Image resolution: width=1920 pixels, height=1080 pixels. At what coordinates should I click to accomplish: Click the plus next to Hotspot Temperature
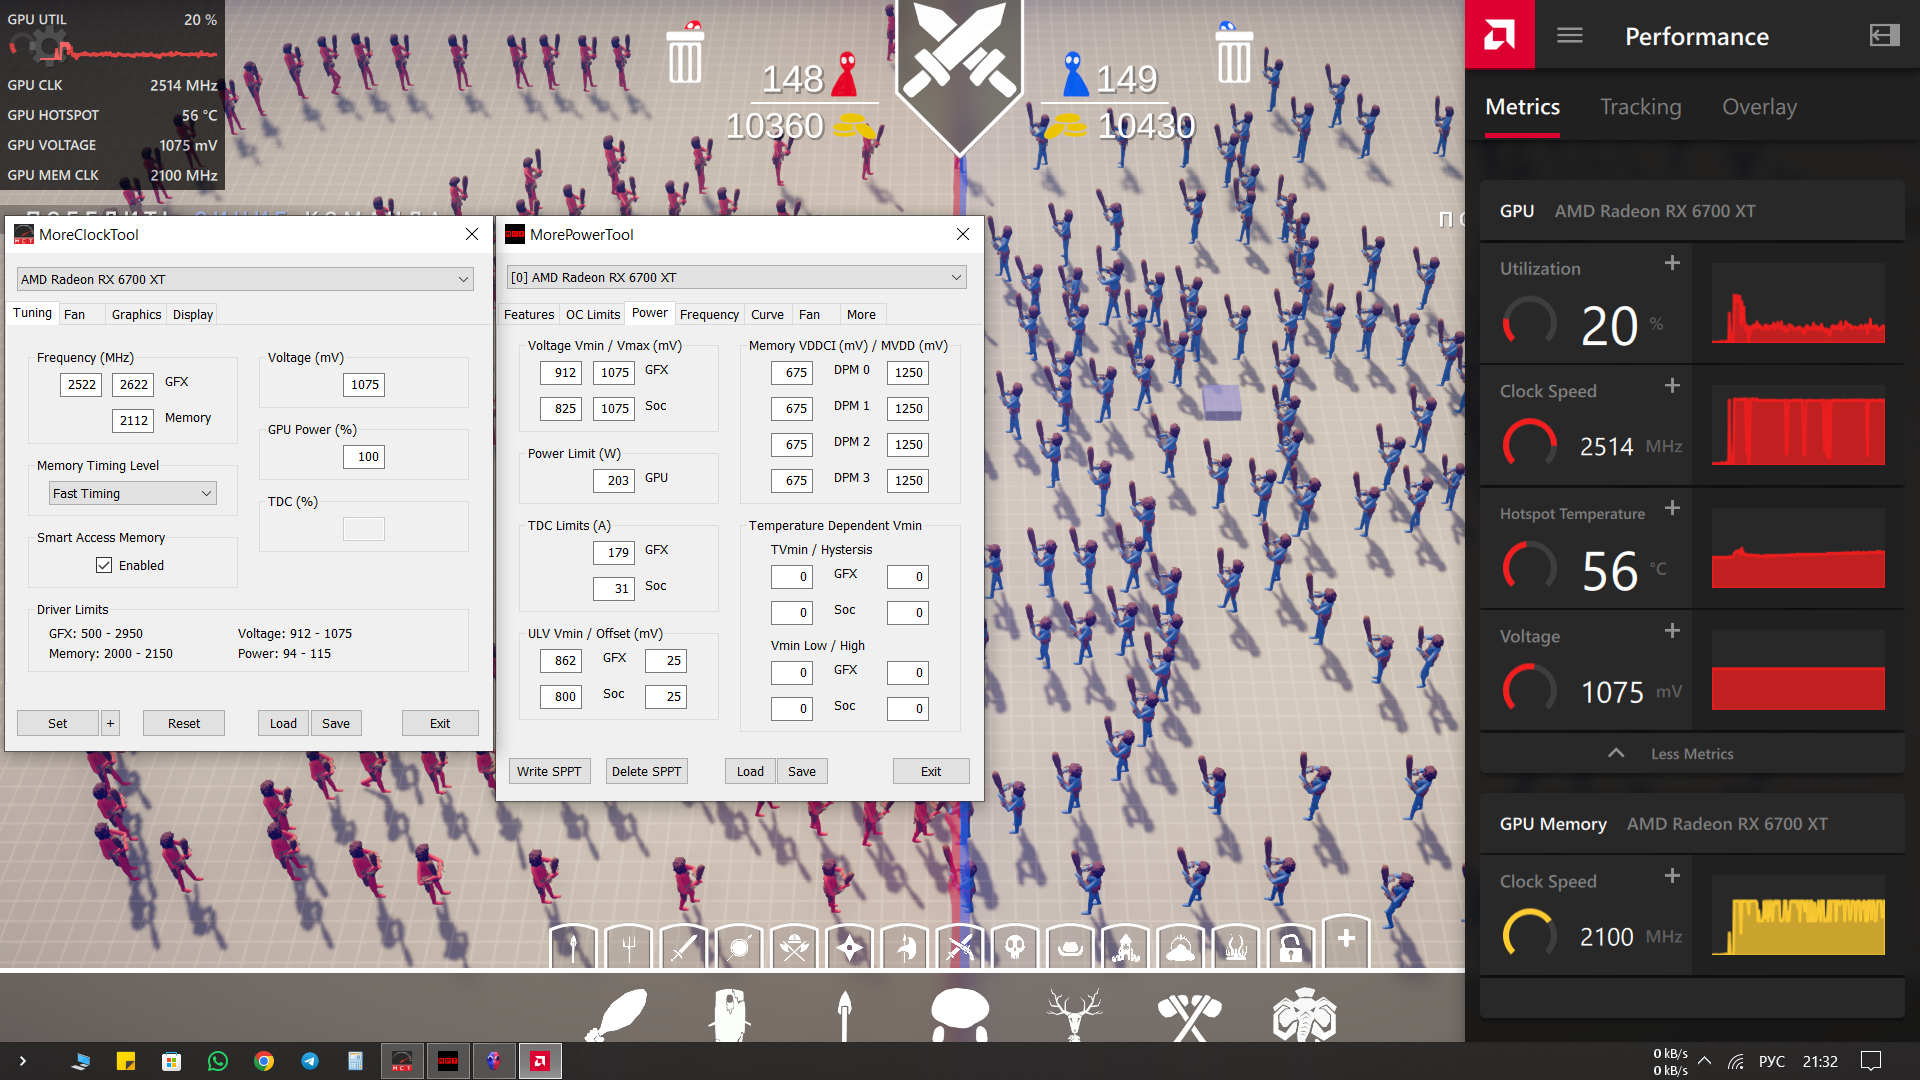click(x=1672, y=508)
